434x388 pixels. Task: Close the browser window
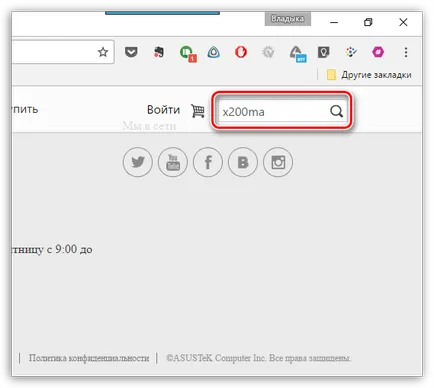403,22
